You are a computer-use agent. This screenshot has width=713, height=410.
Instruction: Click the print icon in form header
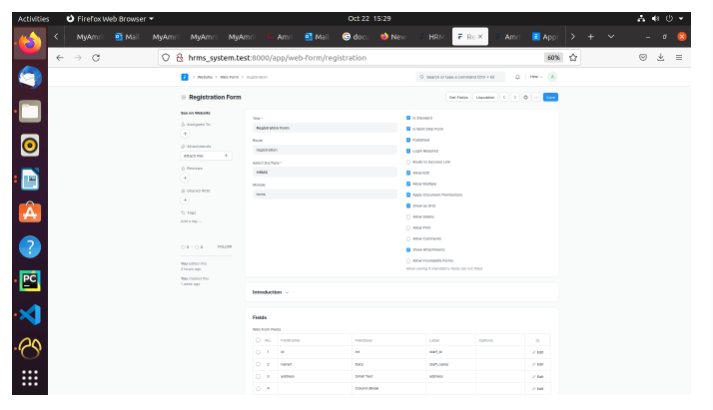click(526, 97)
